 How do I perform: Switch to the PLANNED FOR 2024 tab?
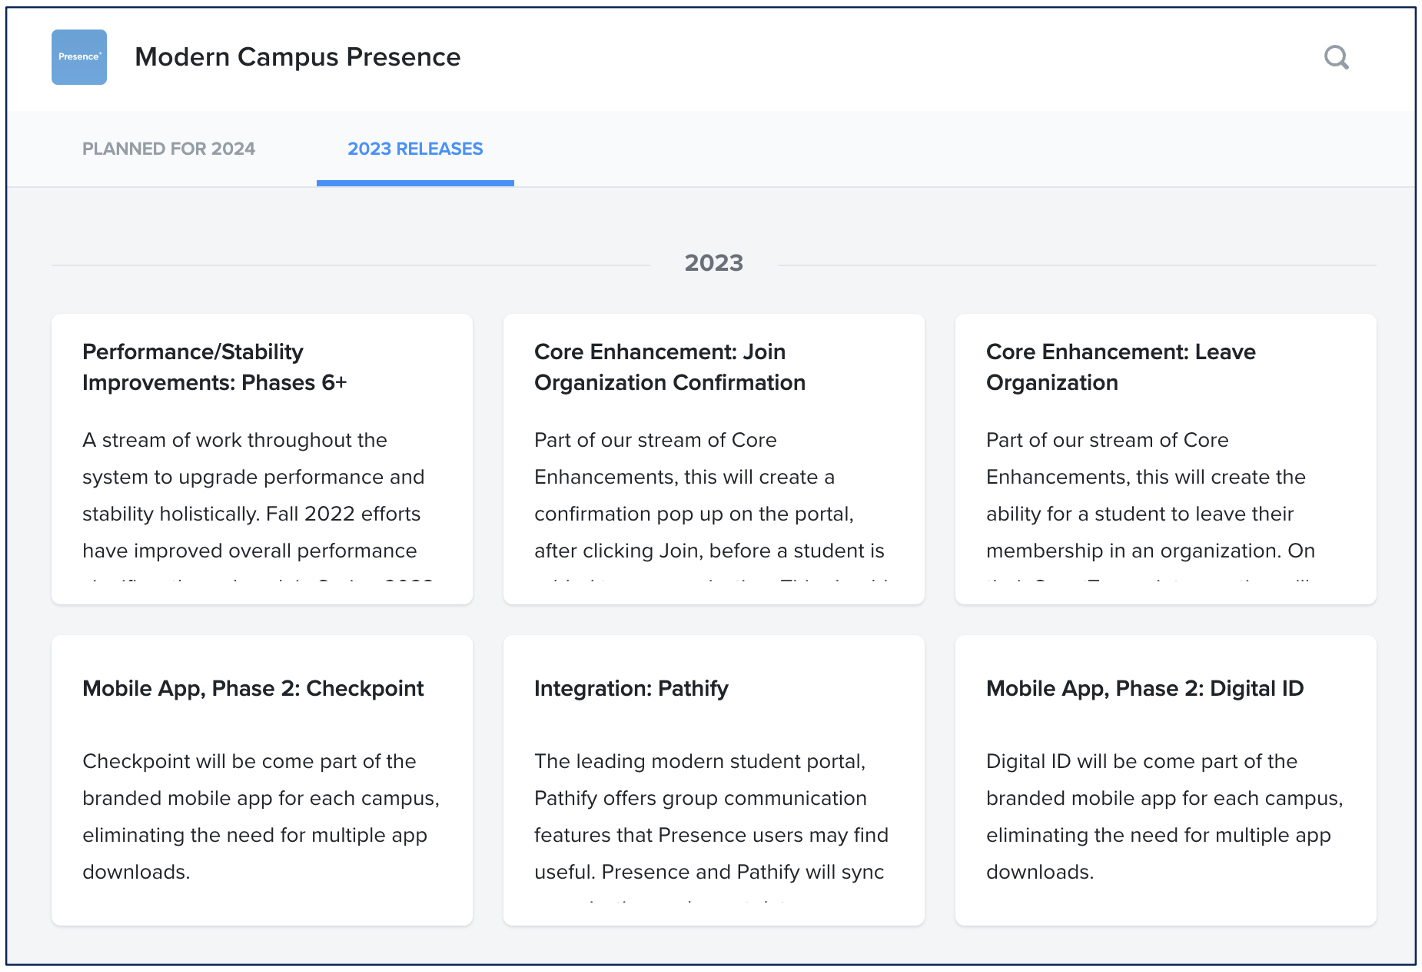pos(168,148)
